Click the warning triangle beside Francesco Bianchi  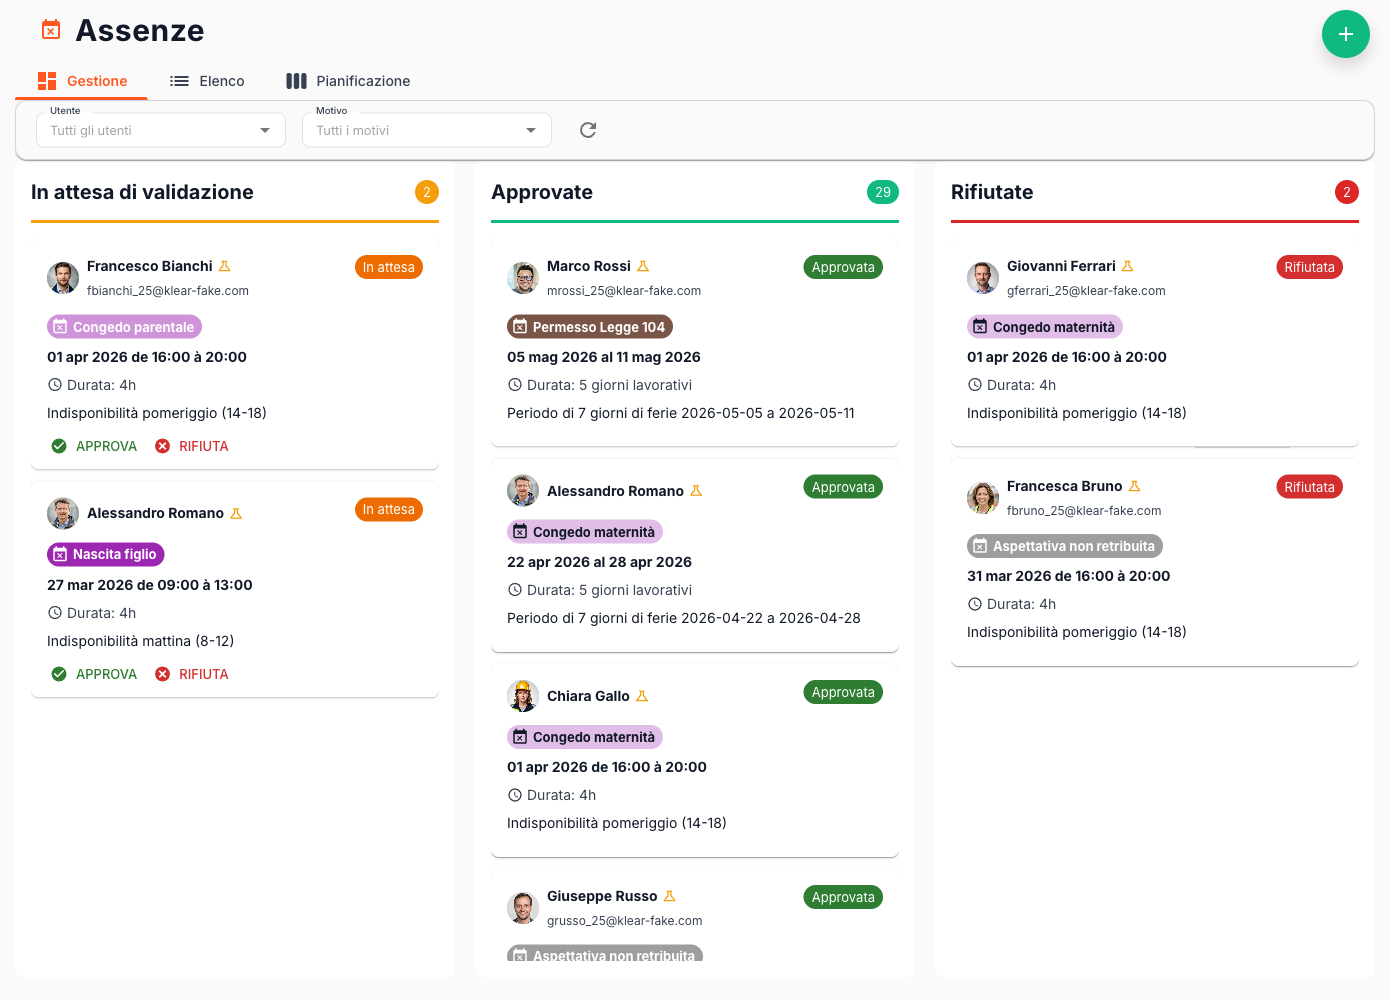(x=224, y=265)
